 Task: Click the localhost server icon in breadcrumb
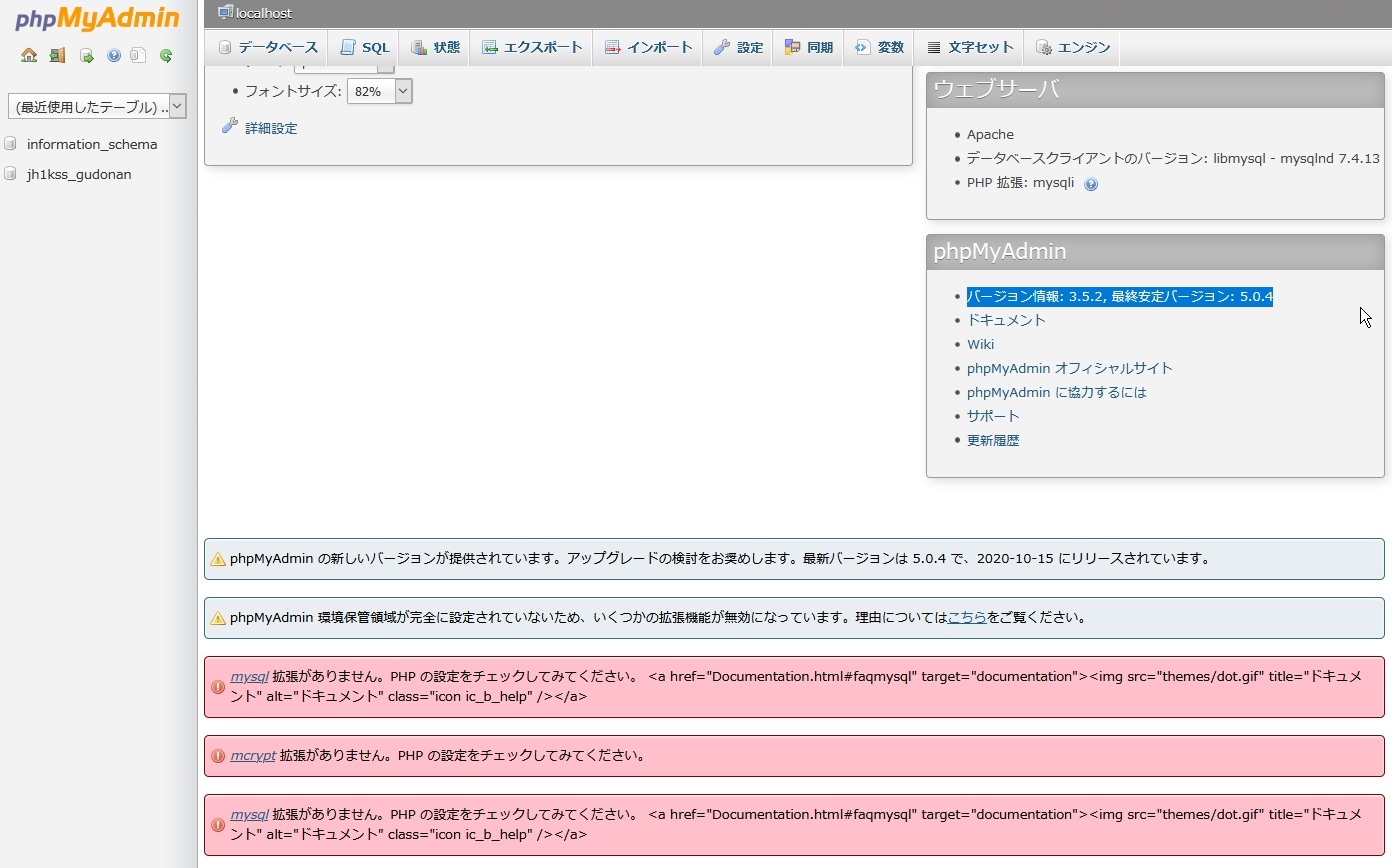click(x=225, y=13)
